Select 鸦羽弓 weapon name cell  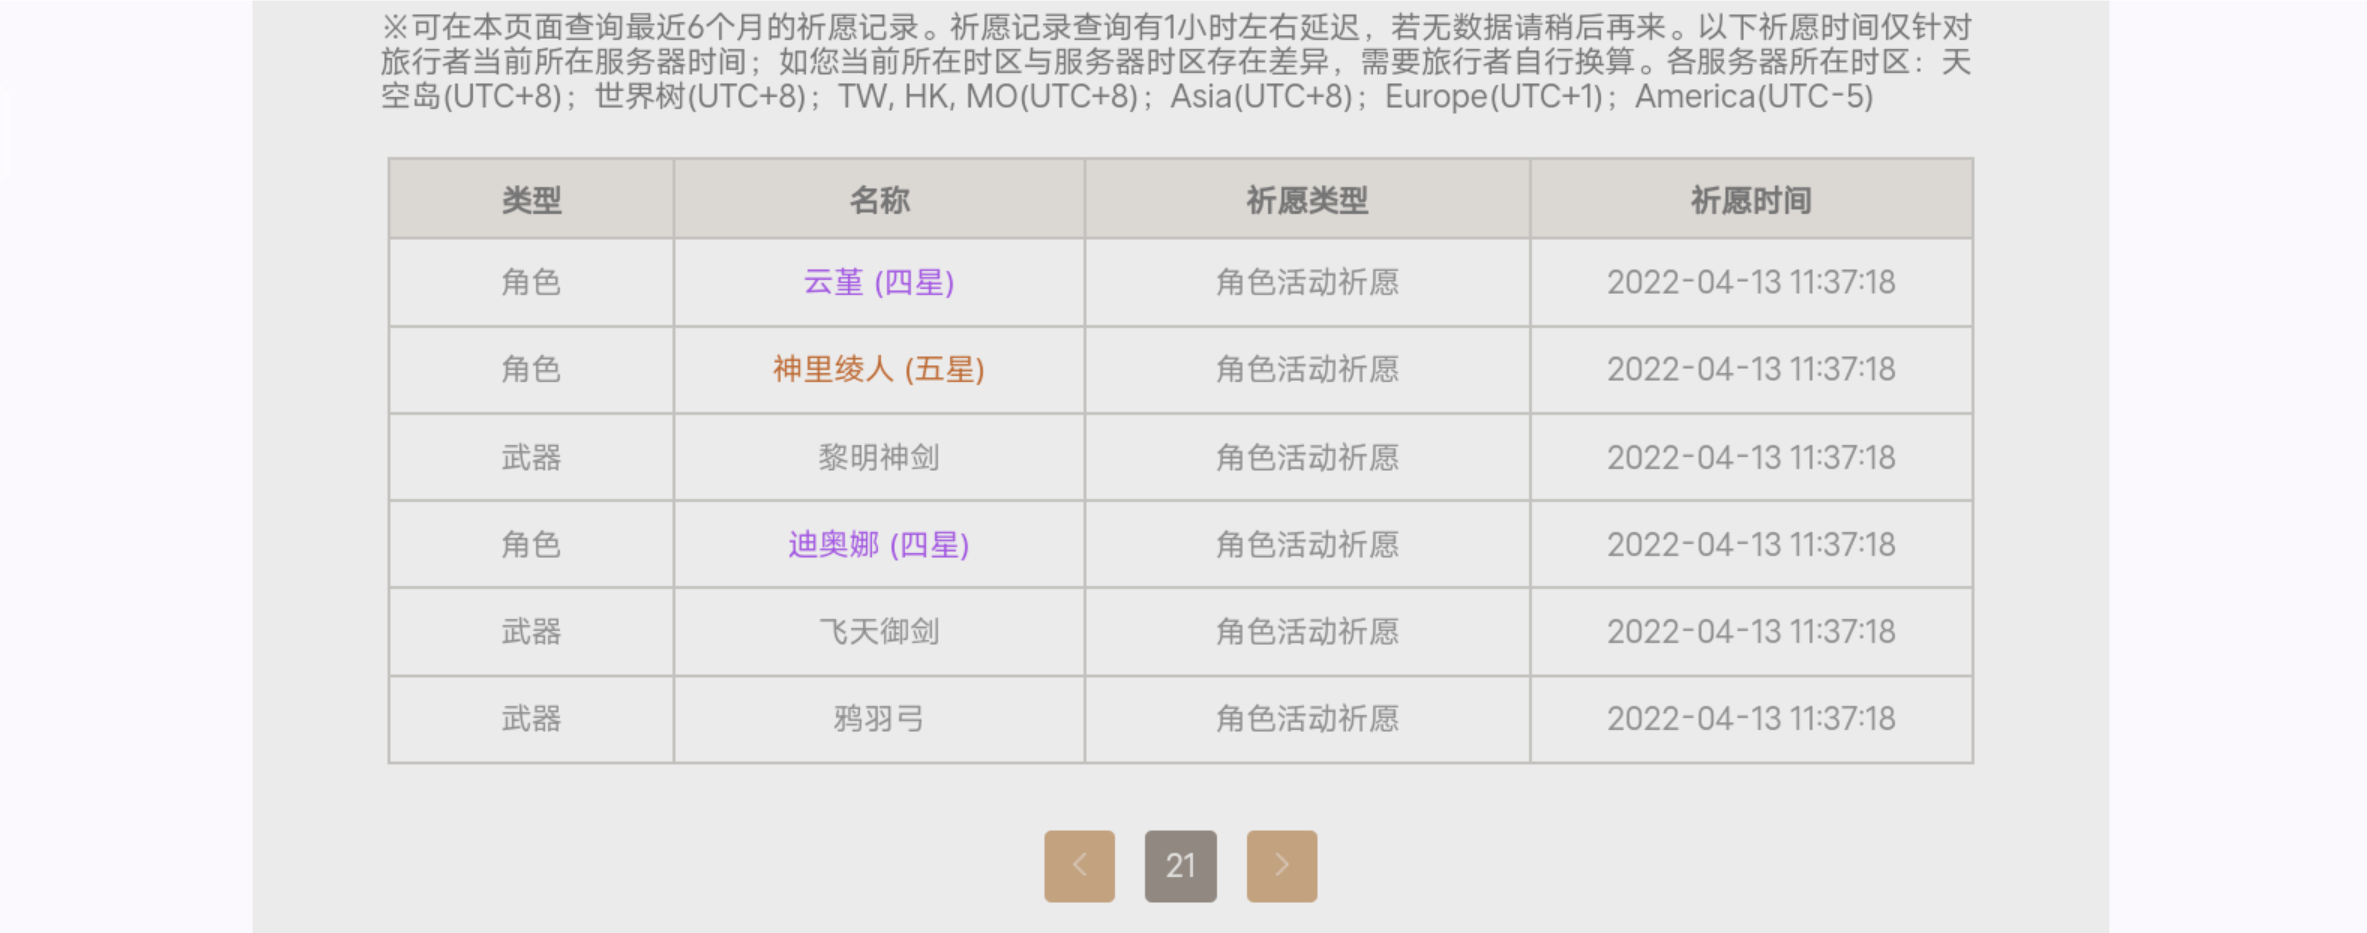(878, 719)
